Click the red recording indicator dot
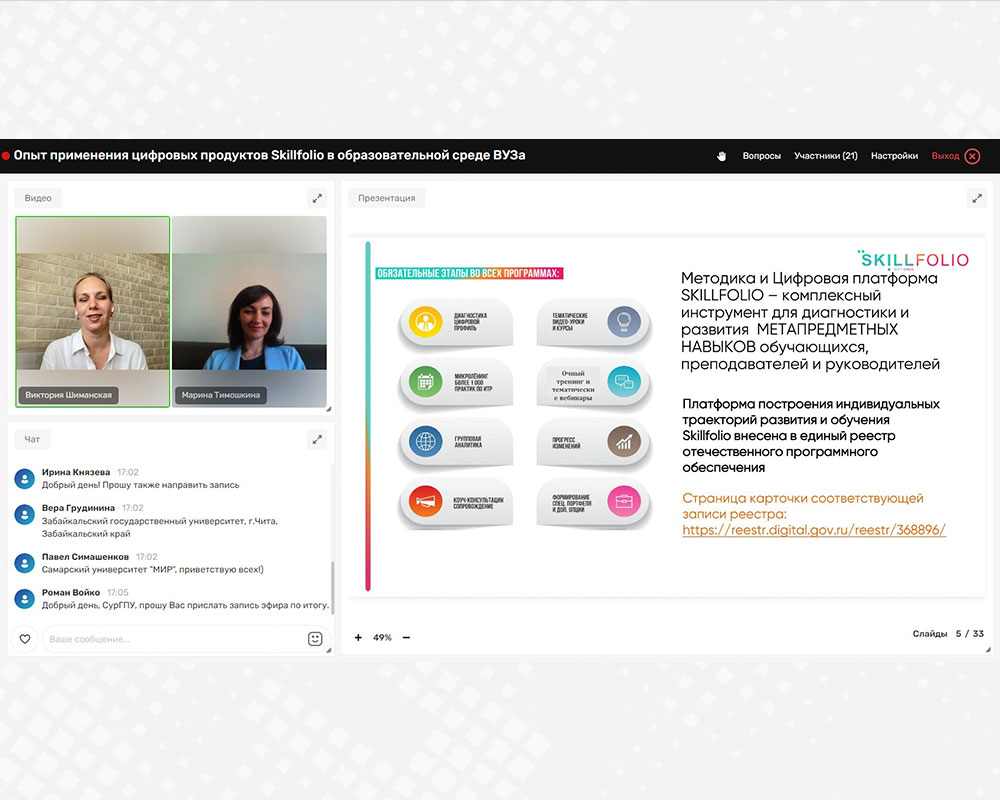The width and height of the screenshot is (1000, 800). (6, 156)
